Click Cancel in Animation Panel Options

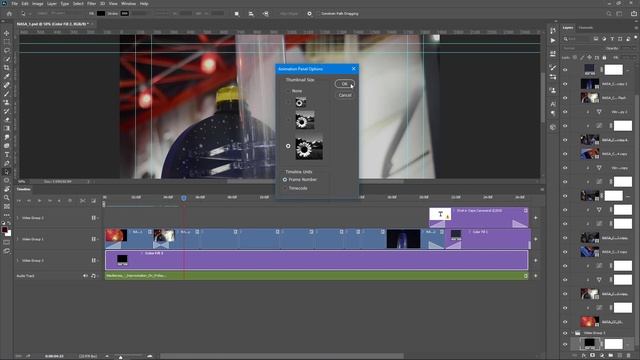(x=344, y=95)
